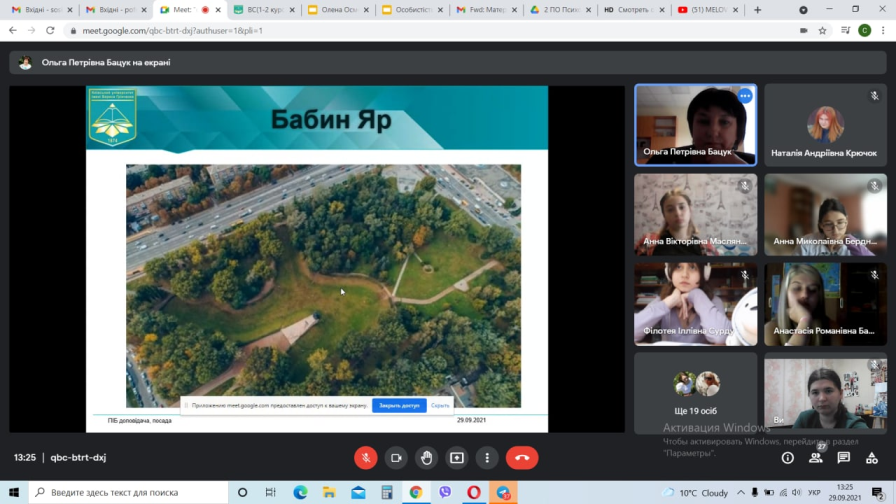
Task: Toggle the camera on or off
Action: pyautogui.click(x=396, y=458)
